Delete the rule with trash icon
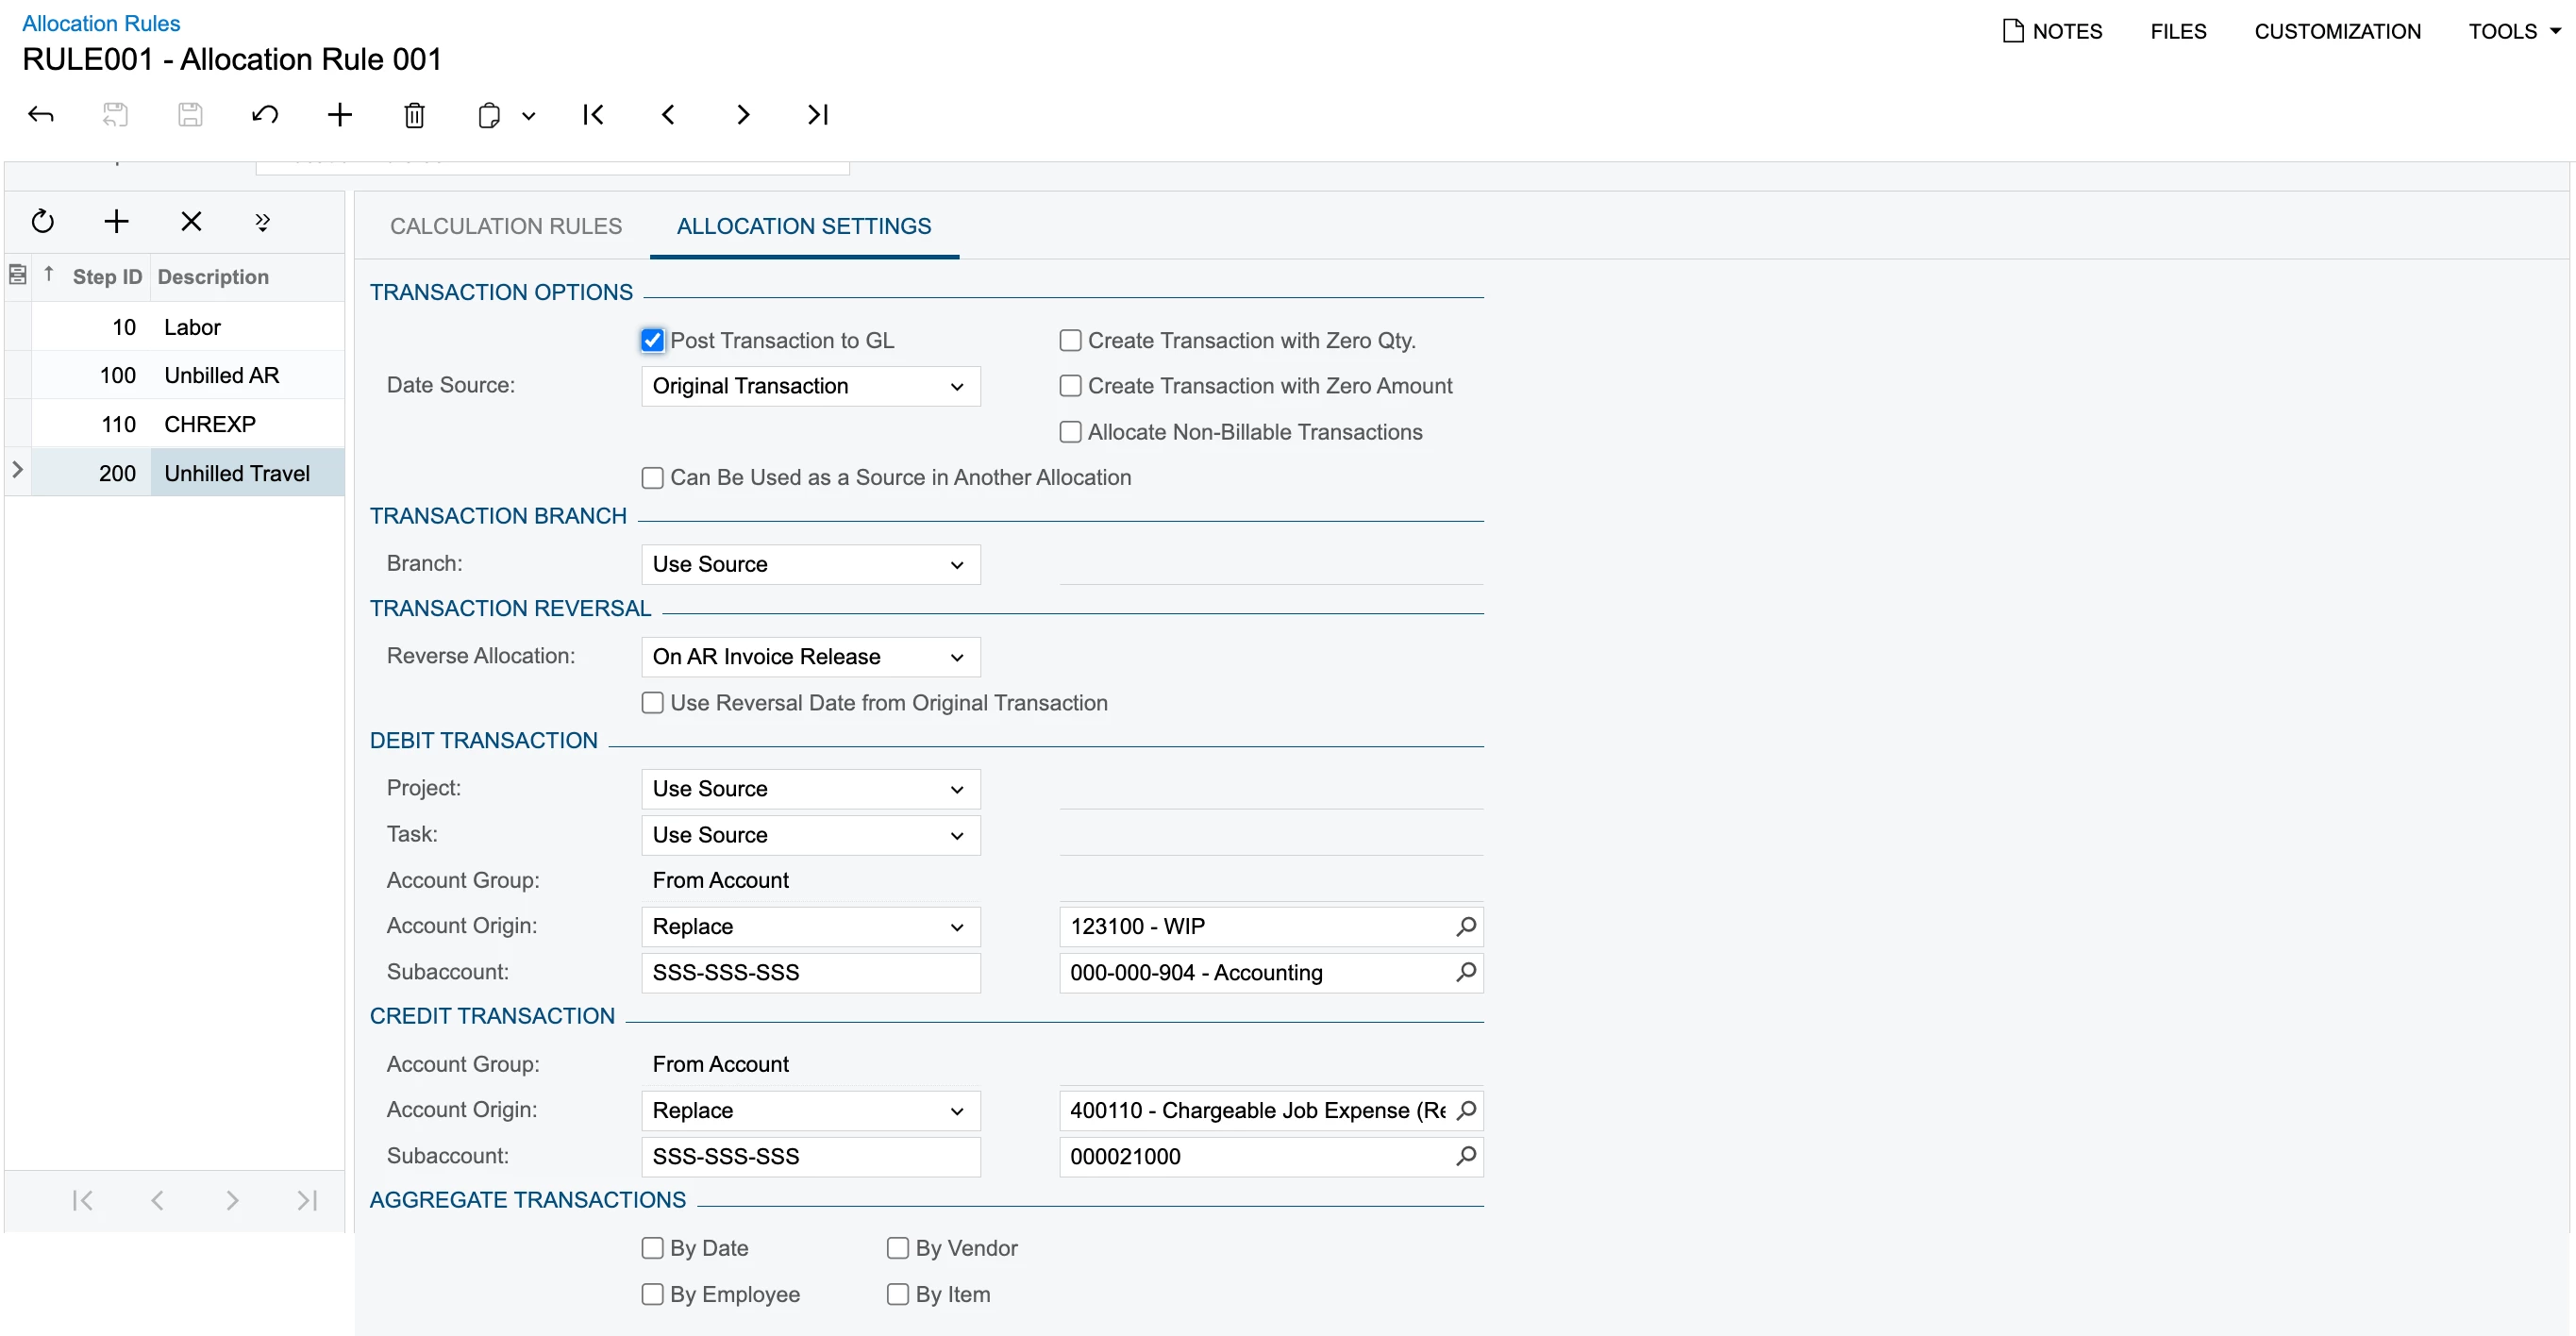The width and height of the screenshot is (2576, 1336). coord(414,115)
